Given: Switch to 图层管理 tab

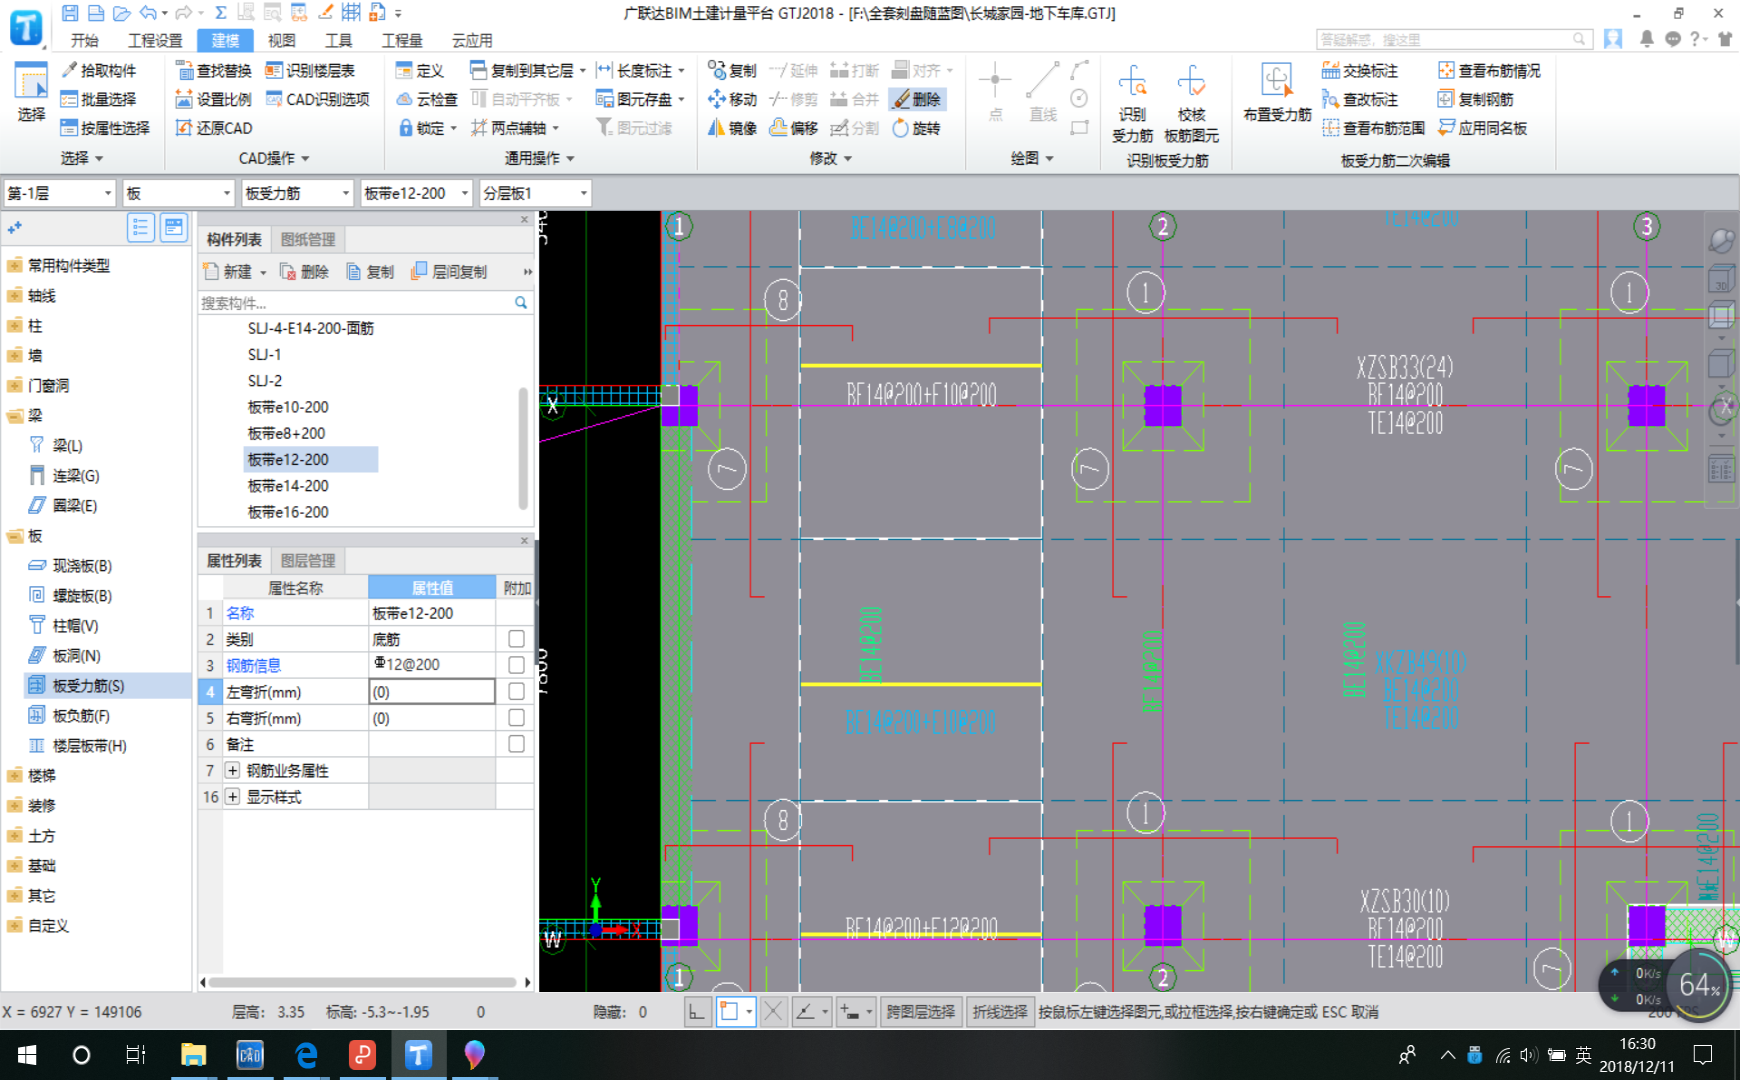Looking at the screenshot, I should (x=308, y=561).
